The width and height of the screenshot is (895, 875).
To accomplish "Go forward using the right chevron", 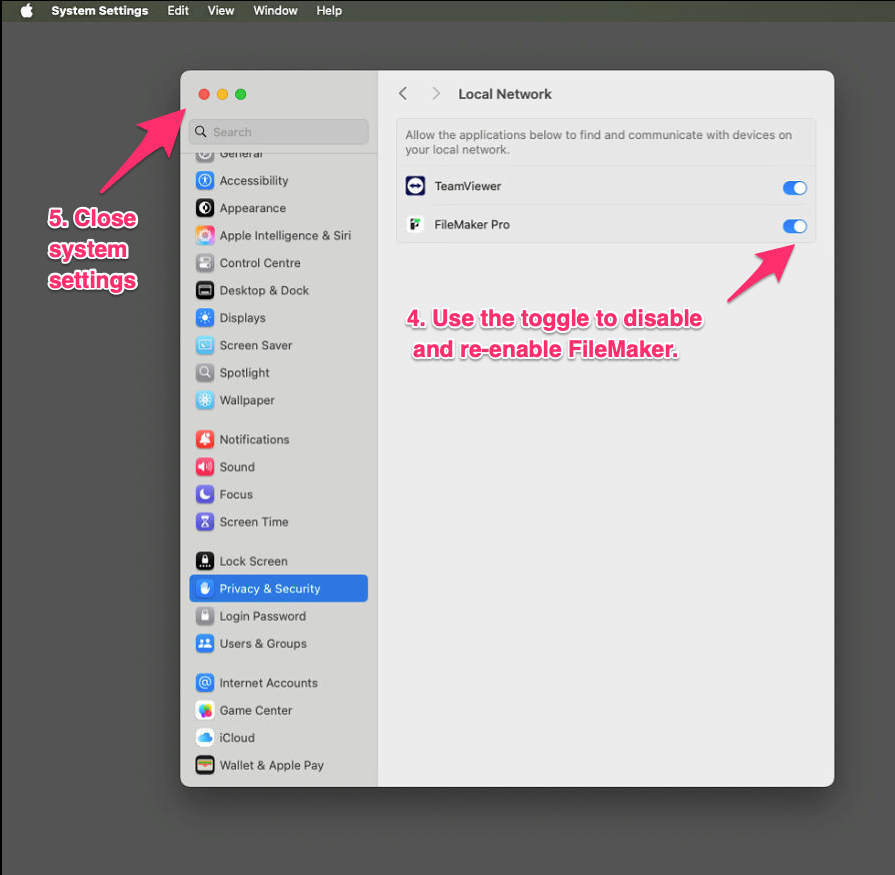I will (436, 94).
